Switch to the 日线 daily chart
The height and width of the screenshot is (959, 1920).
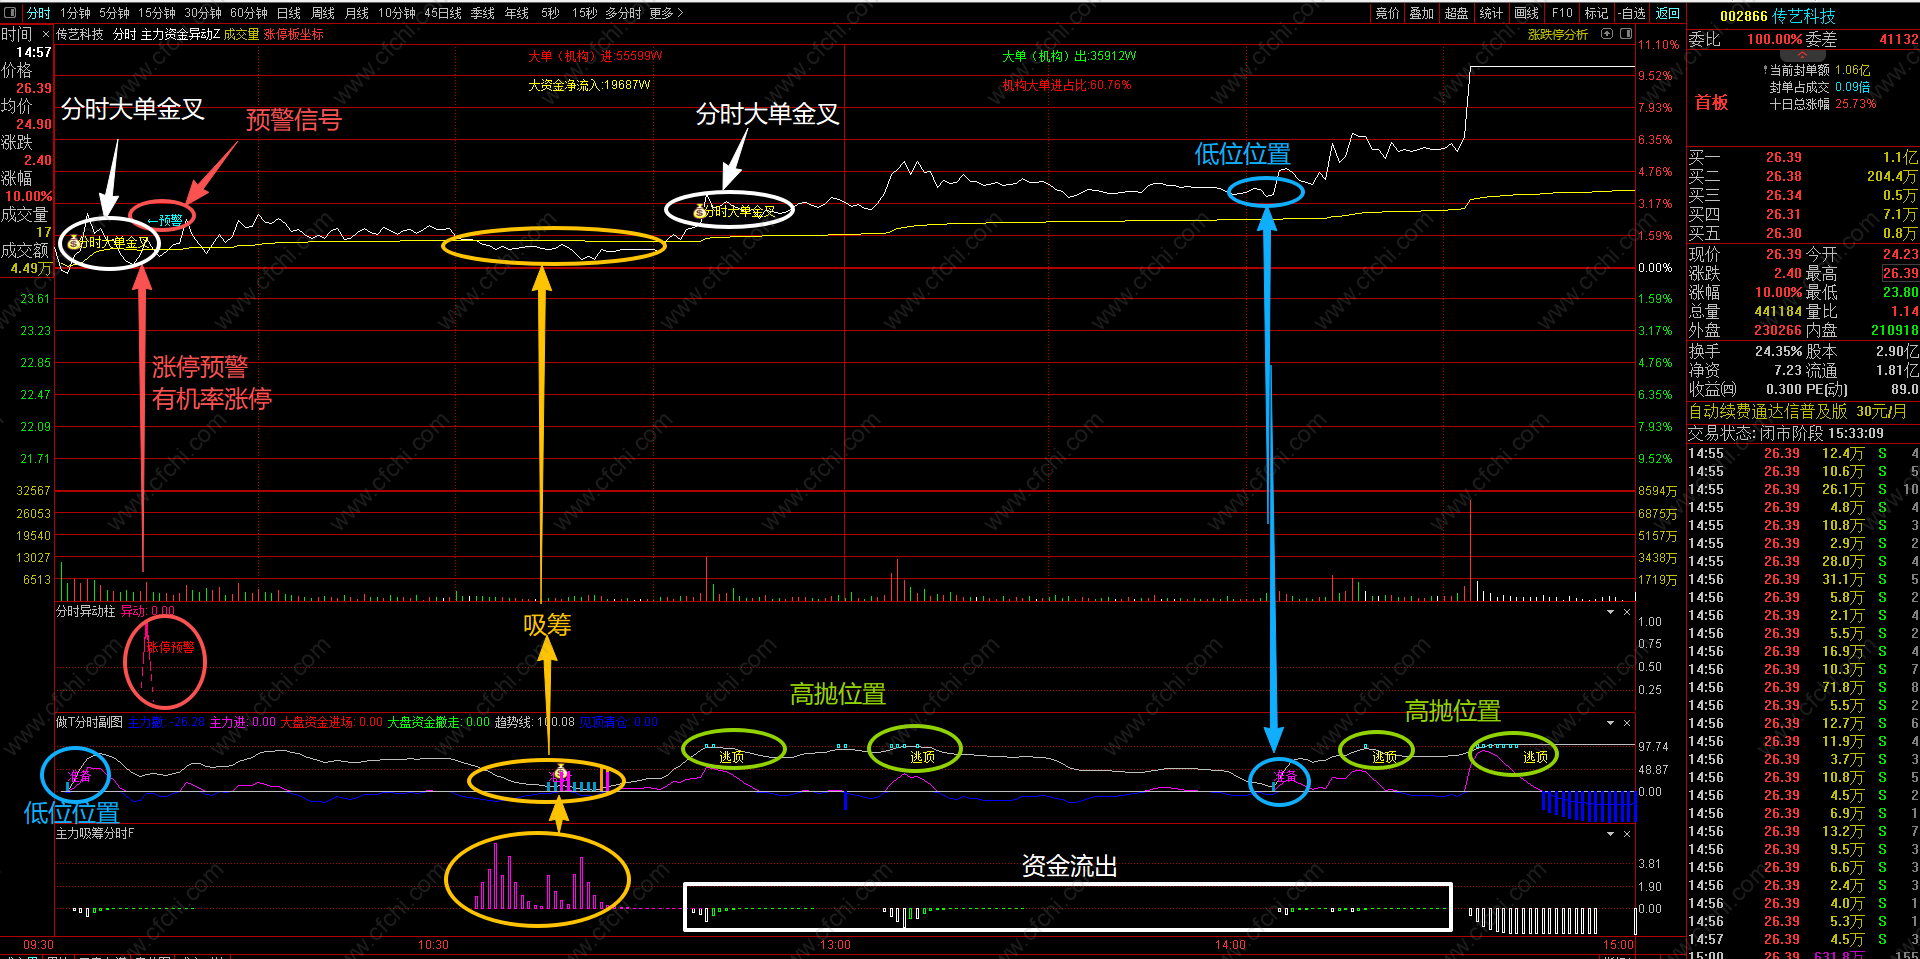(x=288, y=13)
